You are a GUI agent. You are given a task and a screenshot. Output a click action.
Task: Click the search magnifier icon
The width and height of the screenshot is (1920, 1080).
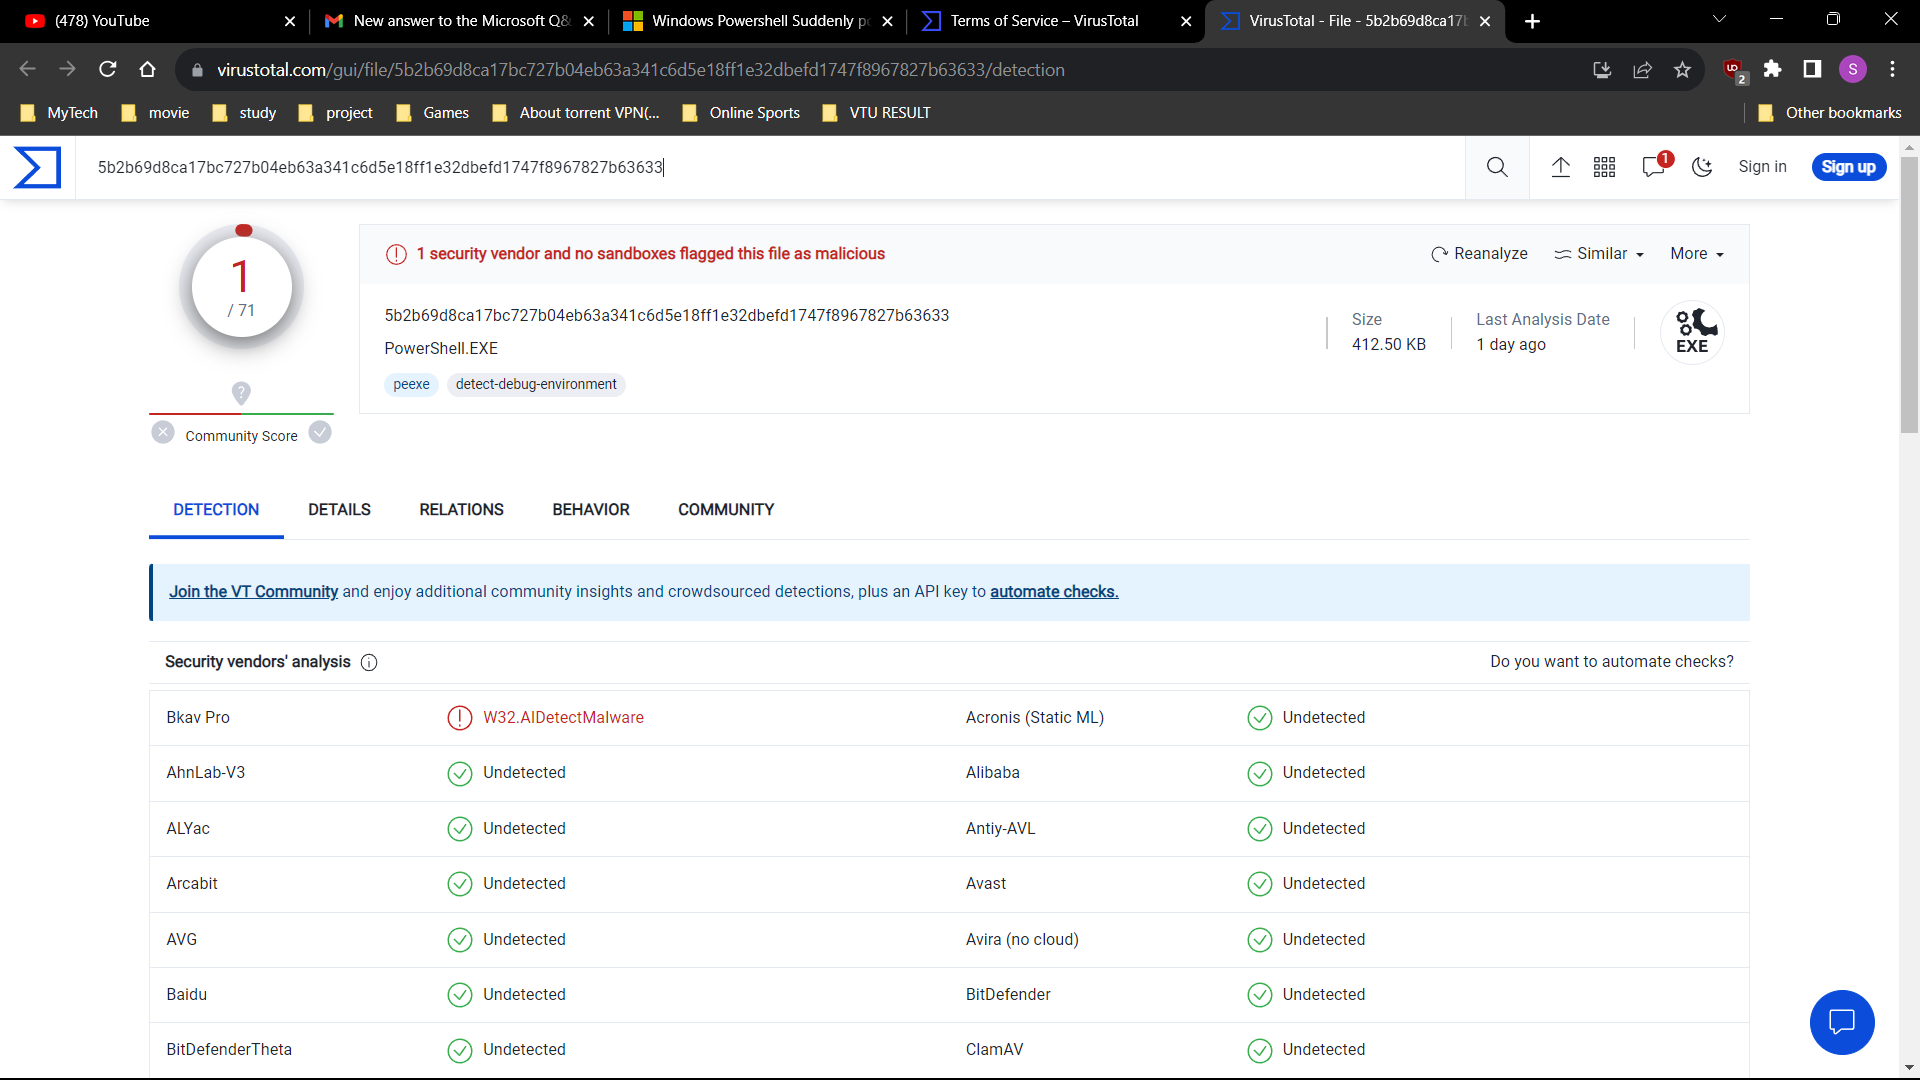tap(1497, 167)
